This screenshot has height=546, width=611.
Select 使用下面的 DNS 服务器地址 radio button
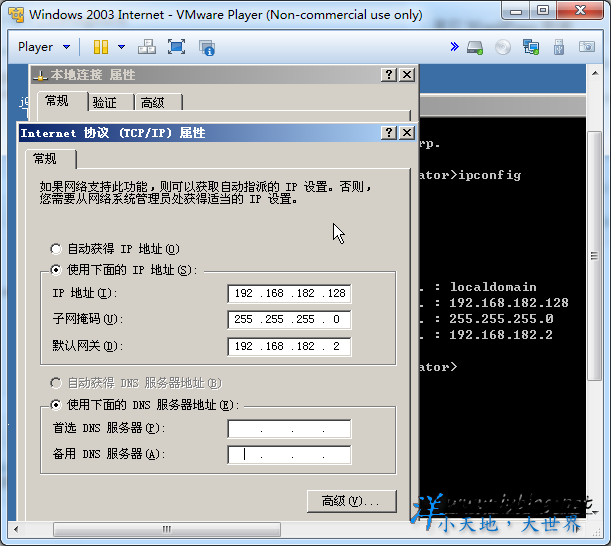click(x=56, y=405)
